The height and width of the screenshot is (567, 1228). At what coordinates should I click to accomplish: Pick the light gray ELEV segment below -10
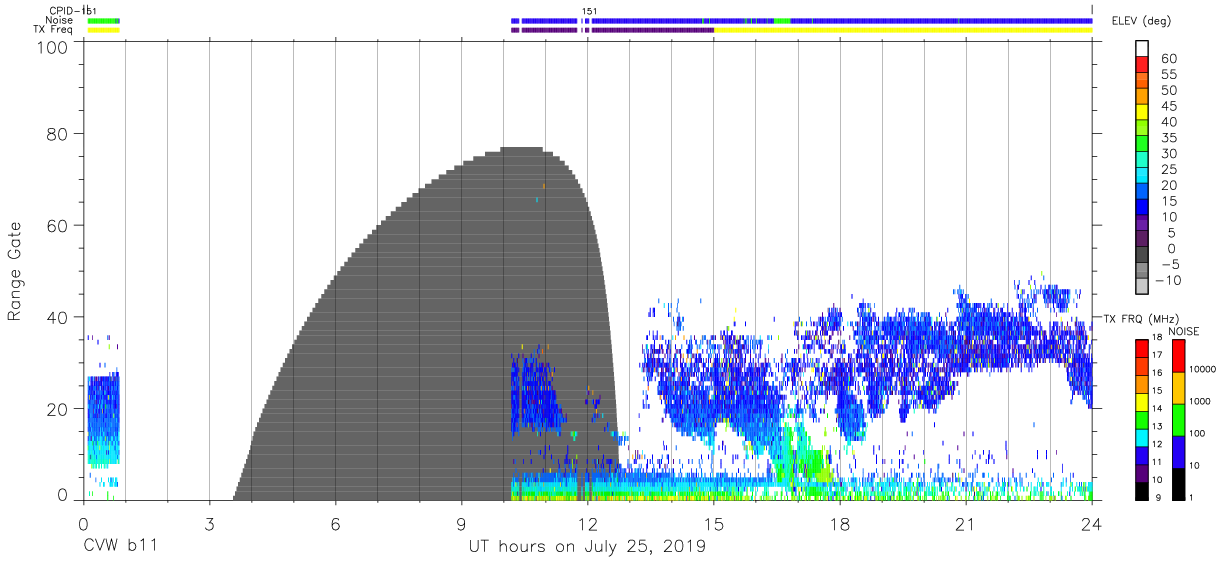point(1144,288)
